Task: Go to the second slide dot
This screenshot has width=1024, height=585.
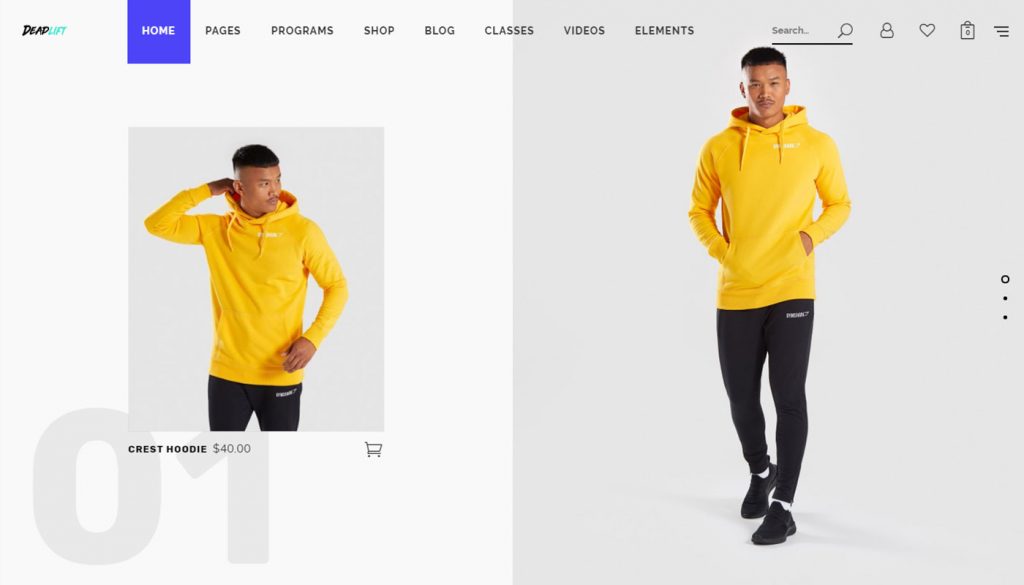Action: 1005,298
